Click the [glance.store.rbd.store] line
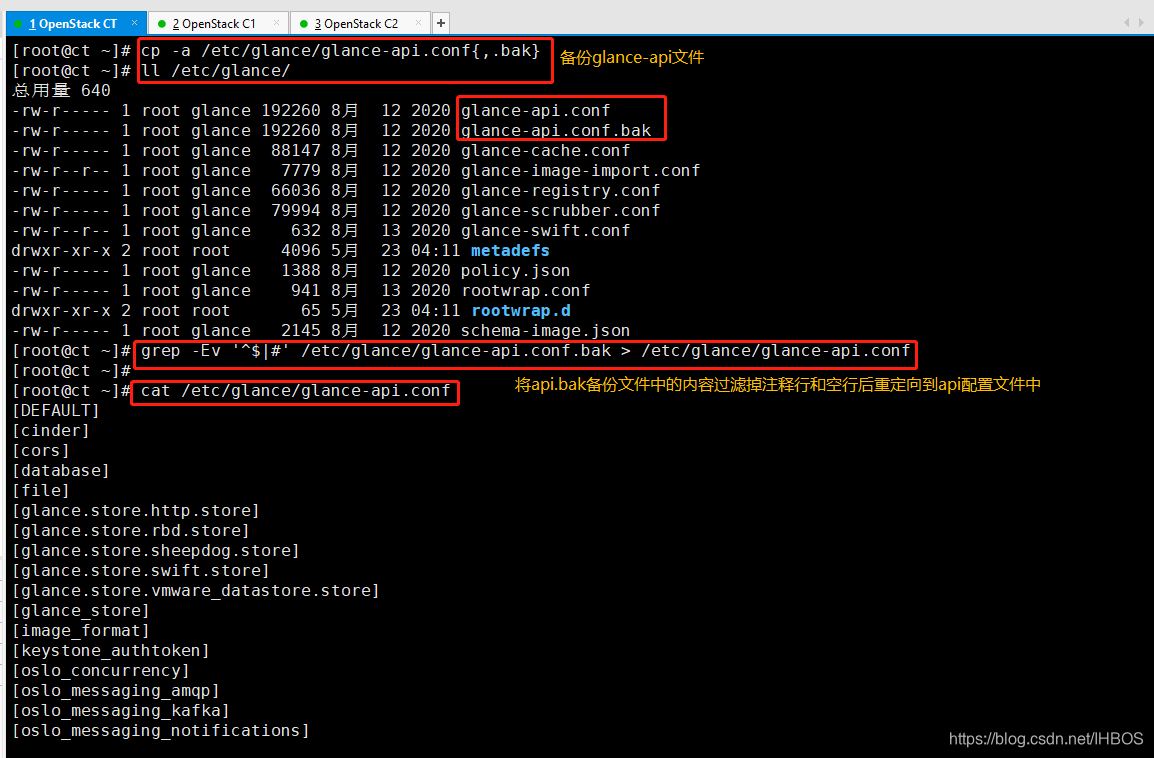This screenshot has height=758, width=1154. [x=130, y=530]
